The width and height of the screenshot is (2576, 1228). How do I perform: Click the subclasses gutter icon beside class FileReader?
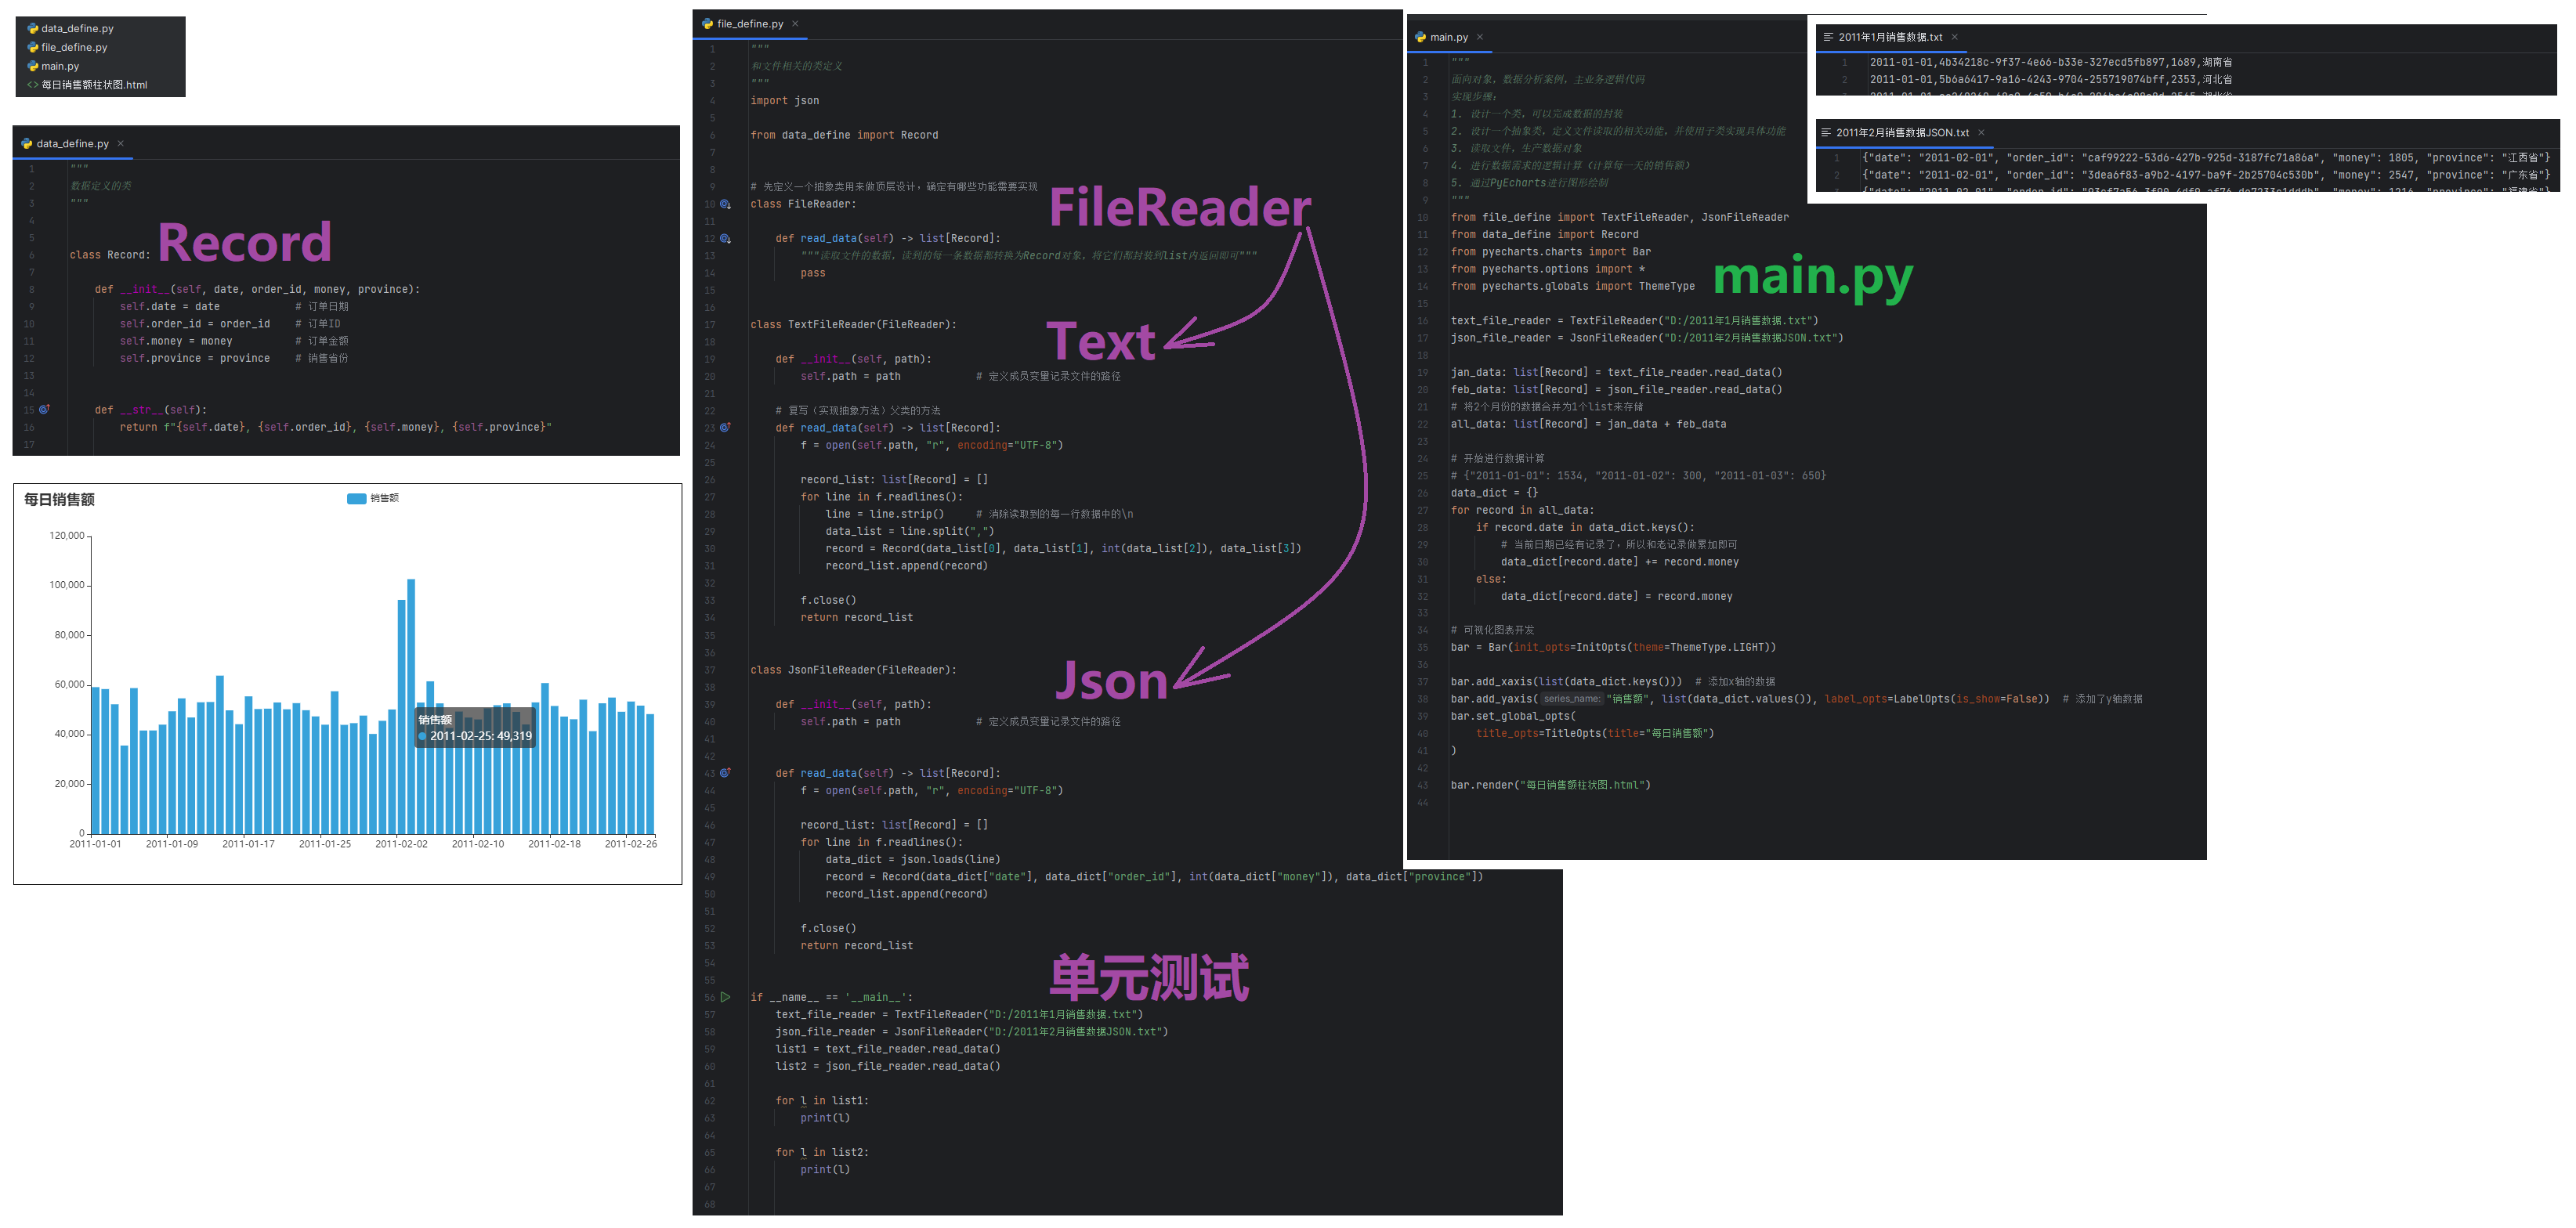click(726, 204)
